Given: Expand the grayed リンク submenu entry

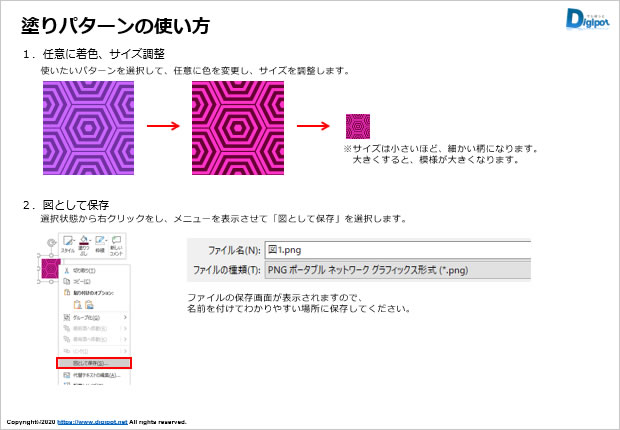Looking at the screenshot, I should coord(94,351).
